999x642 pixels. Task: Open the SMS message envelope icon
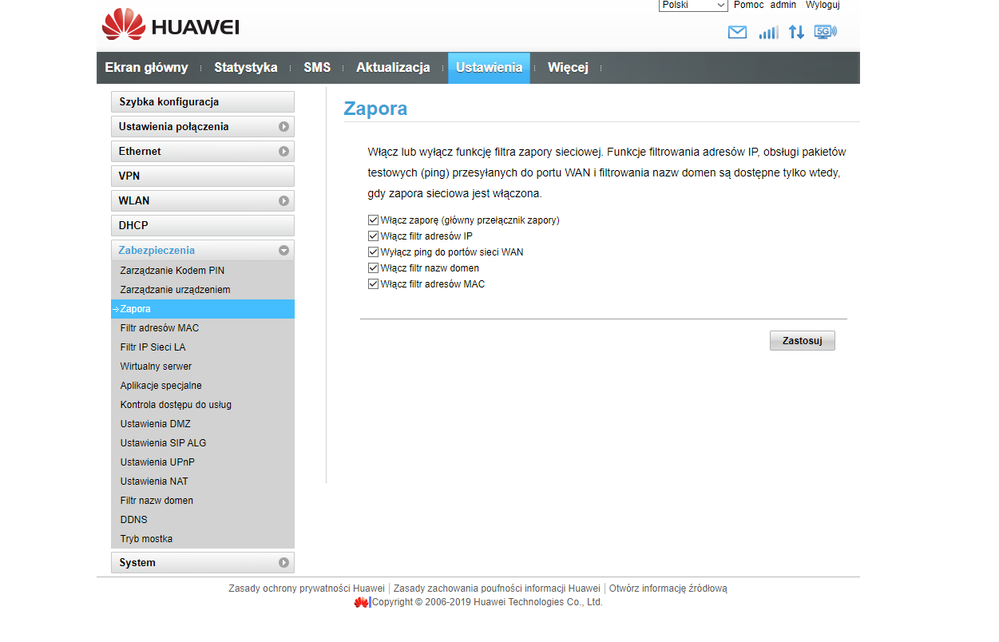(x=737, y=32)
